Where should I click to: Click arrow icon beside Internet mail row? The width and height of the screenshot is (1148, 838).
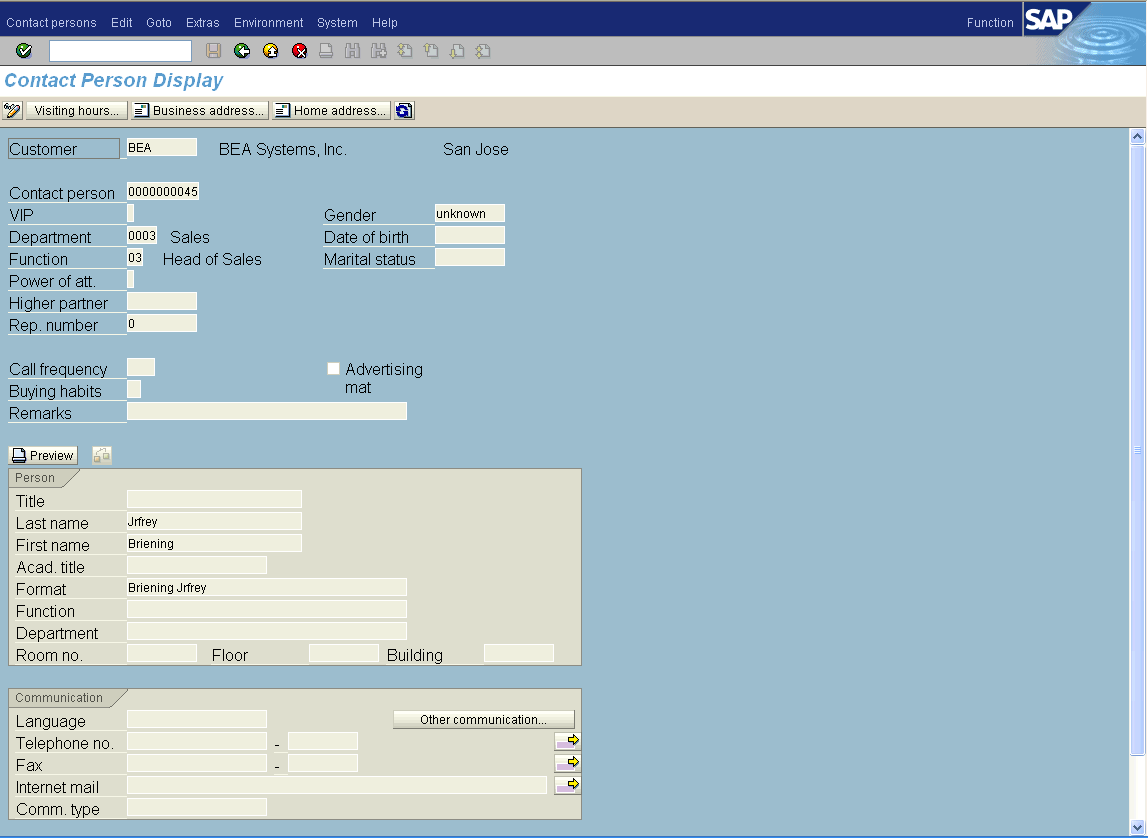click(x=567, y=785)
